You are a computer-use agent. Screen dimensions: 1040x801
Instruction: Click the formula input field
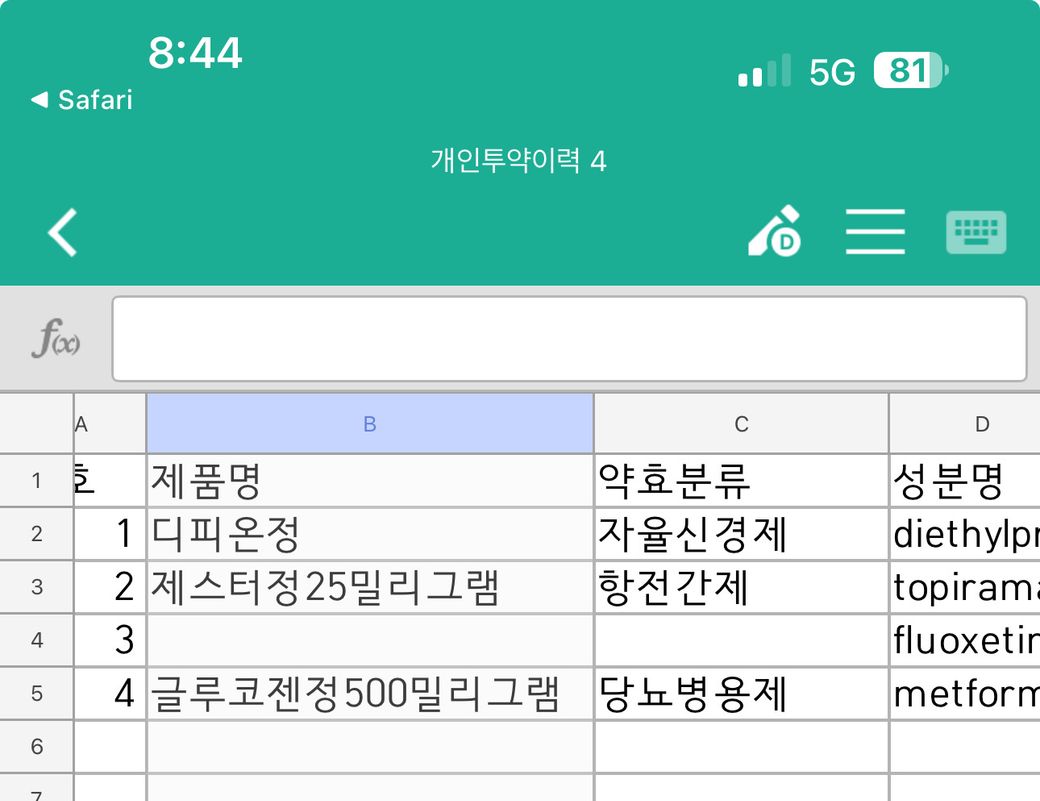569,339
